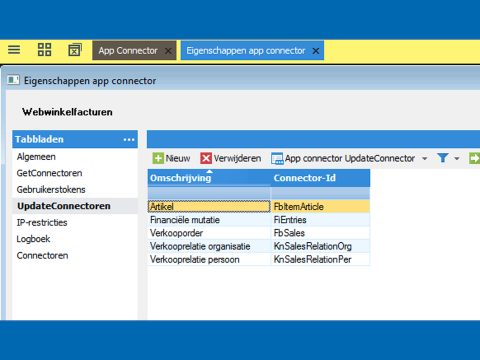Select the Verkooporder row

(209, 233)
